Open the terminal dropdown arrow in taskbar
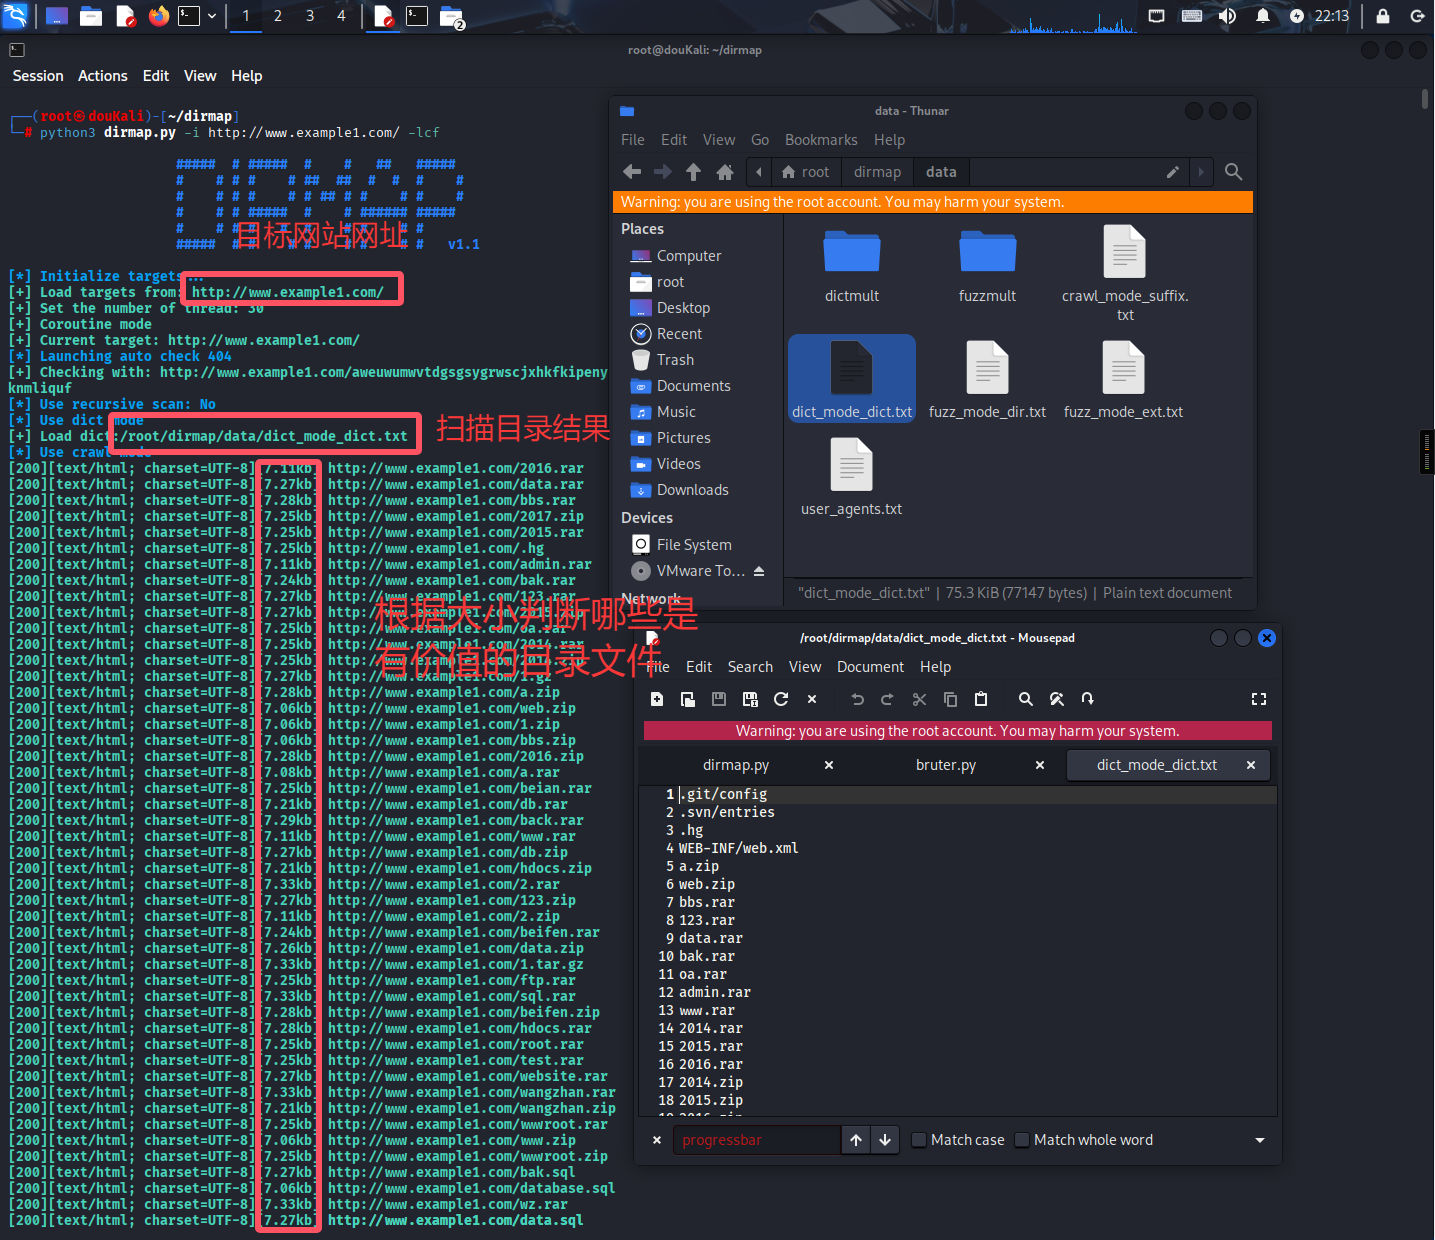This screenshot has height=1240, width=1435. pyautogui.click(x=212, y=16)
